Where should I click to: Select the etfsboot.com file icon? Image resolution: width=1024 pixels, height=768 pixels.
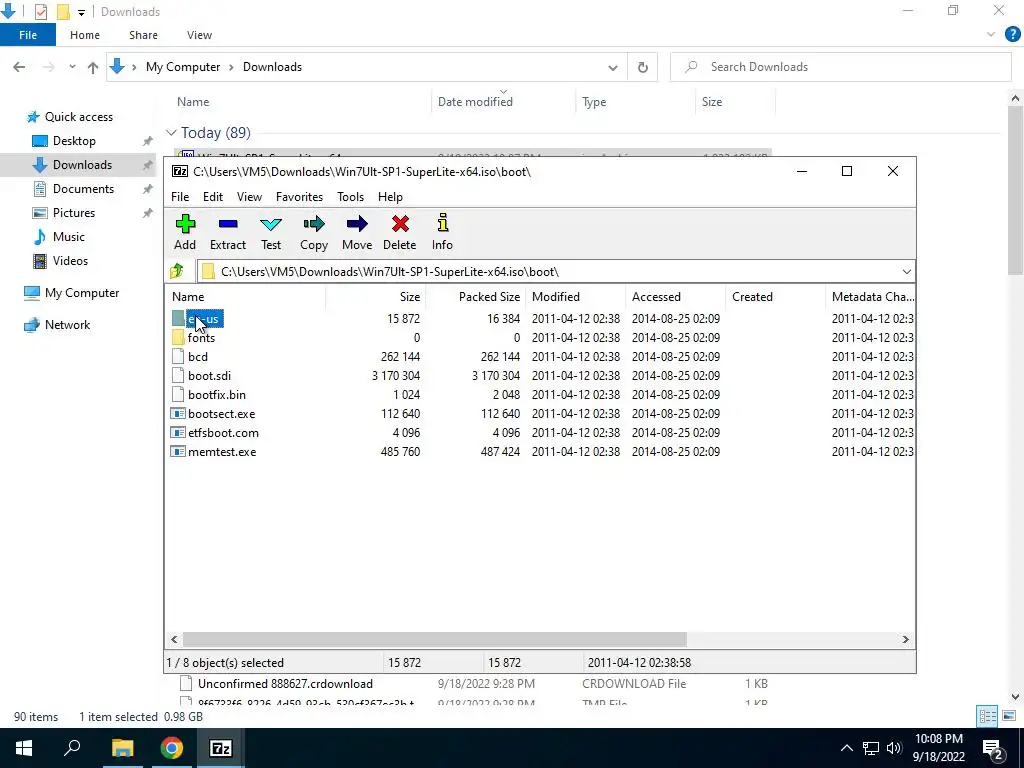[178, 432]
